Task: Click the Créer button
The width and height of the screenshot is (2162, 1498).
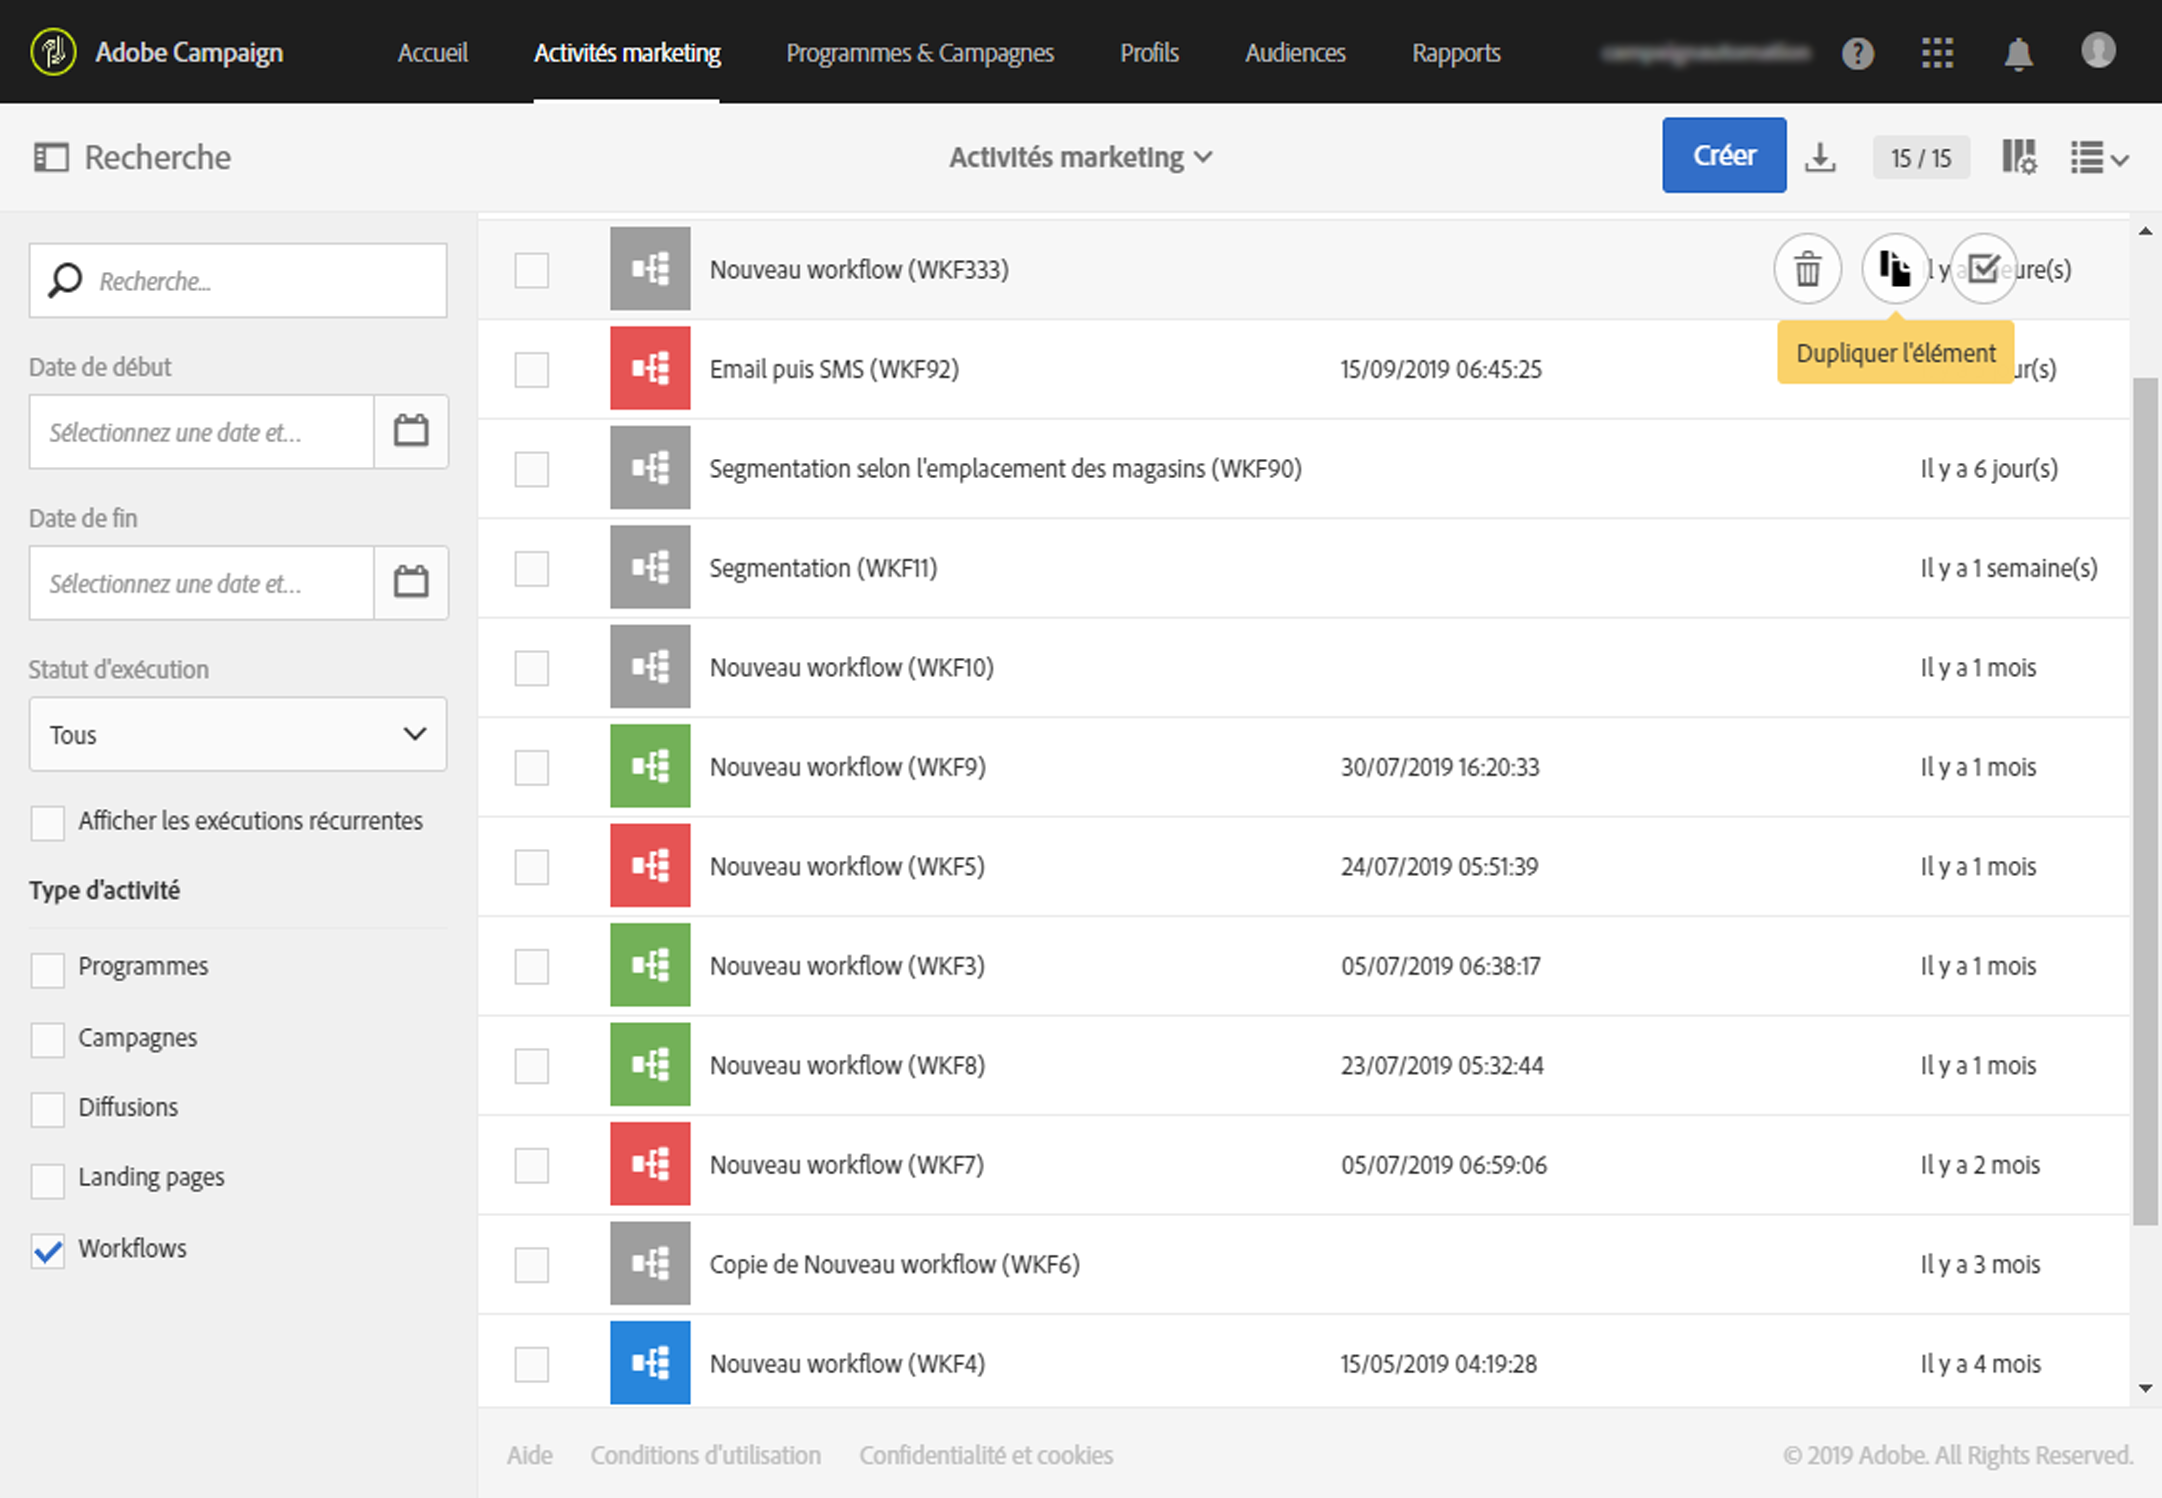Action: (x=1723, y=155)
